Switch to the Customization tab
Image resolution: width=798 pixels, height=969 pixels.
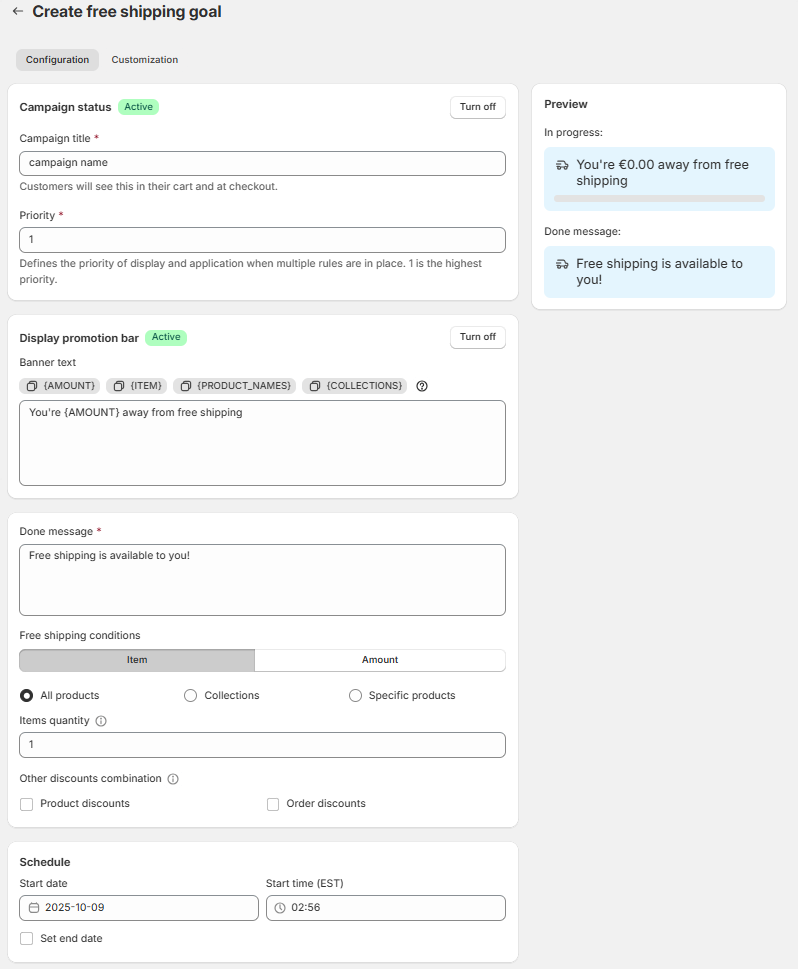click(145, 60)
